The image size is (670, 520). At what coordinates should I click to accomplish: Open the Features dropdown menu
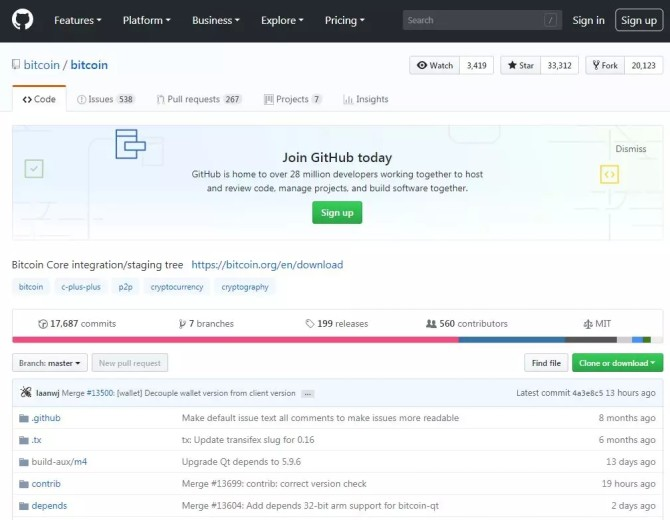point(77,20)
